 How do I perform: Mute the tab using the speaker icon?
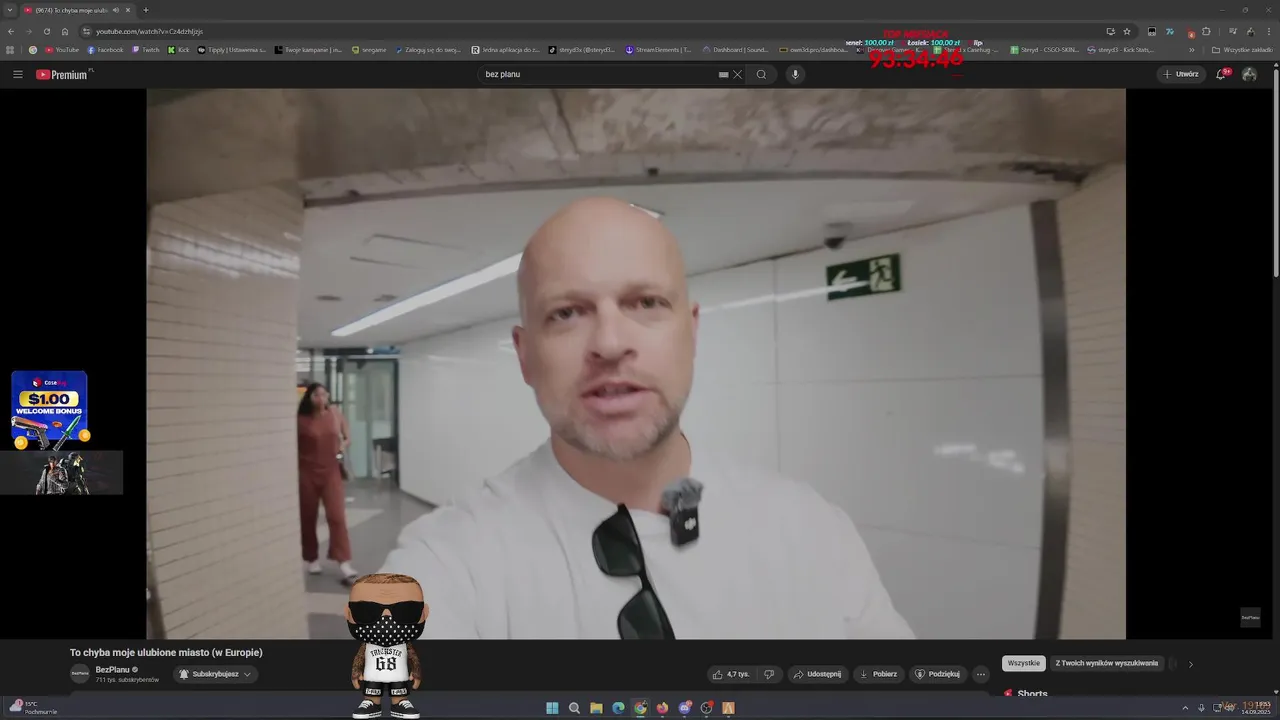pyautogui.click(x=116, y=10)
